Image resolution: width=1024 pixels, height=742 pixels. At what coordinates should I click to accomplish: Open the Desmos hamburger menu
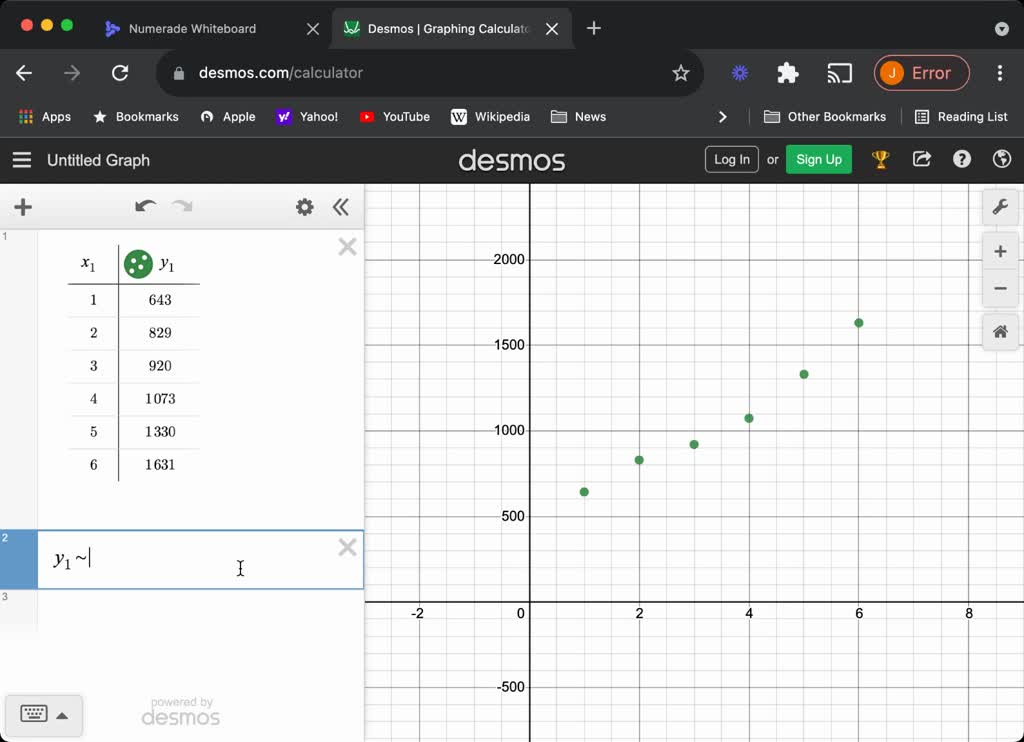pos(22,160)
